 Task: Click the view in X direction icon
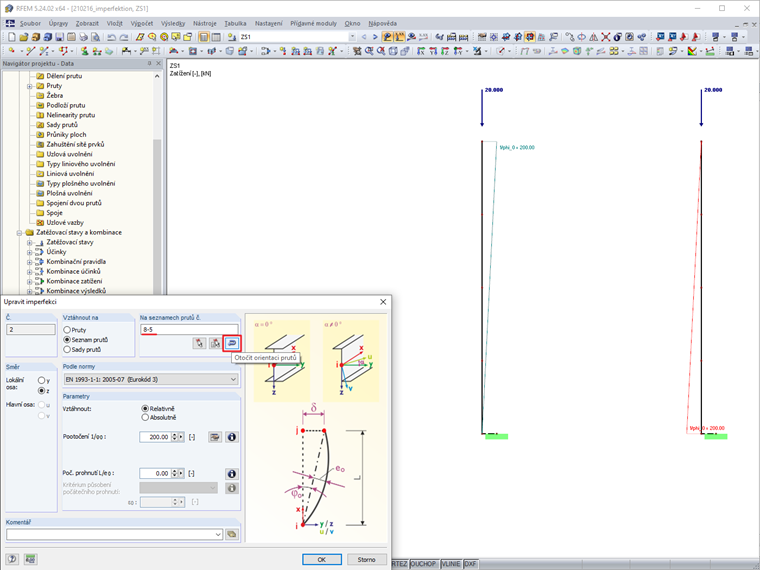[x=421, y=50]
